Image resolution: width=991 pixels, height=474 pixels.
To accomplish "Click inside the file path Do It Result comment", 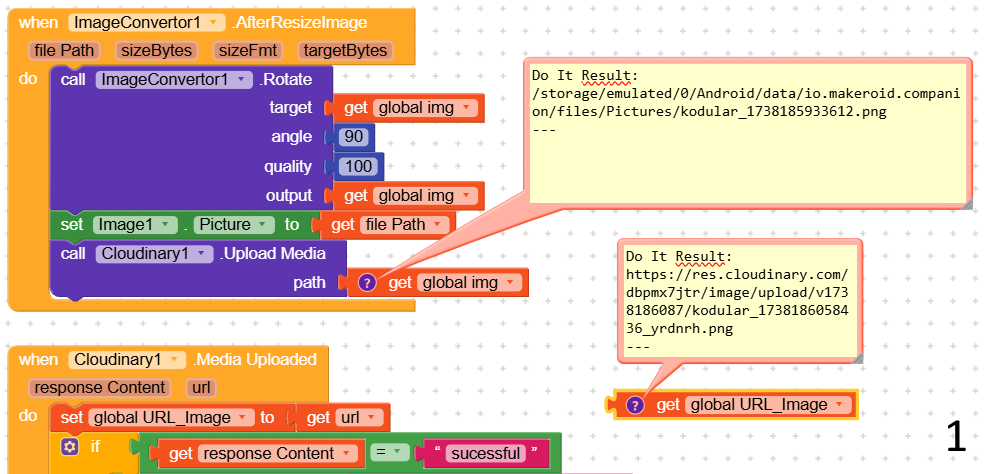I will [x=747, y=131].
